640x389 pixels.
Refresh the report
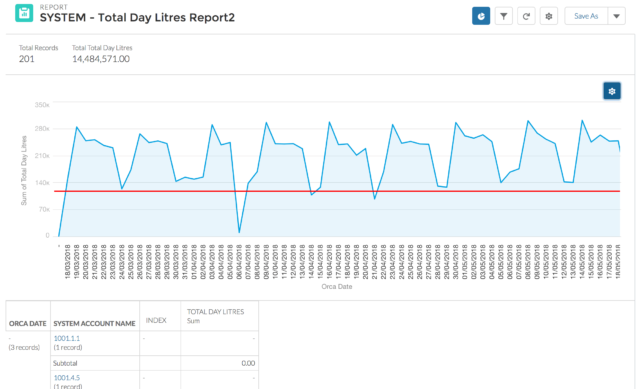click(x=526, y=16)
